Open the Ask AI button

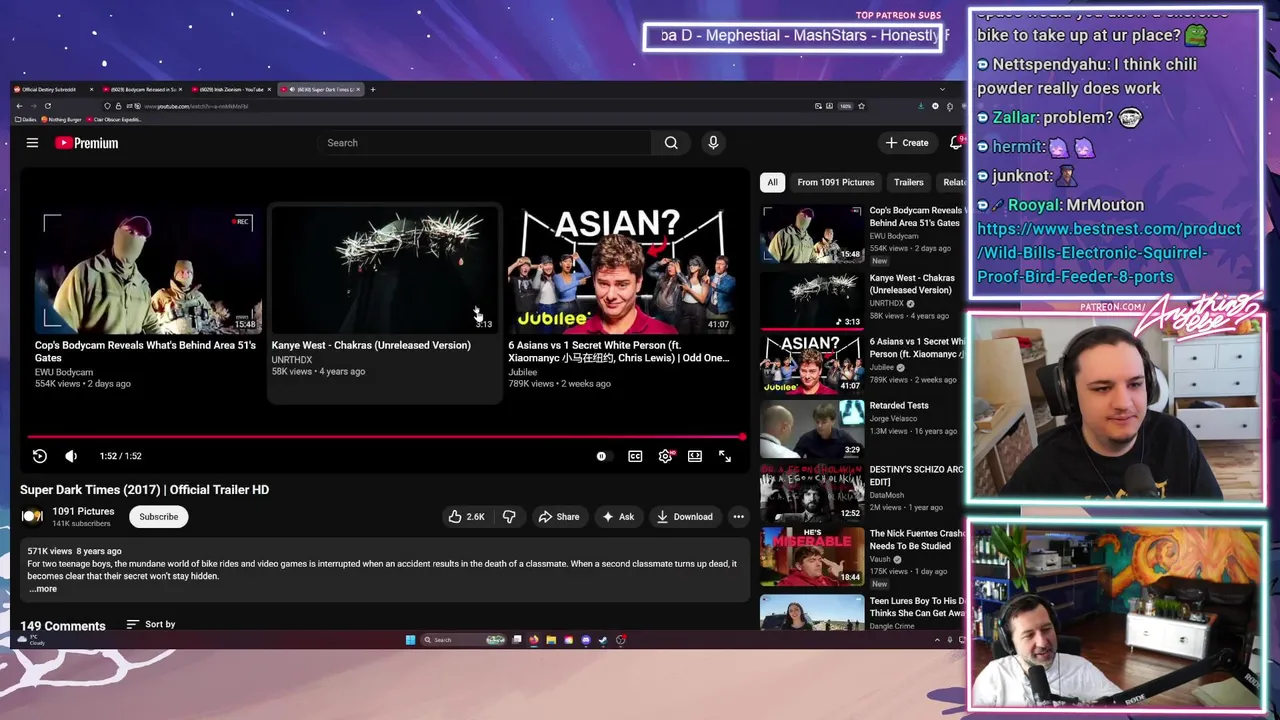click(618, 517)
